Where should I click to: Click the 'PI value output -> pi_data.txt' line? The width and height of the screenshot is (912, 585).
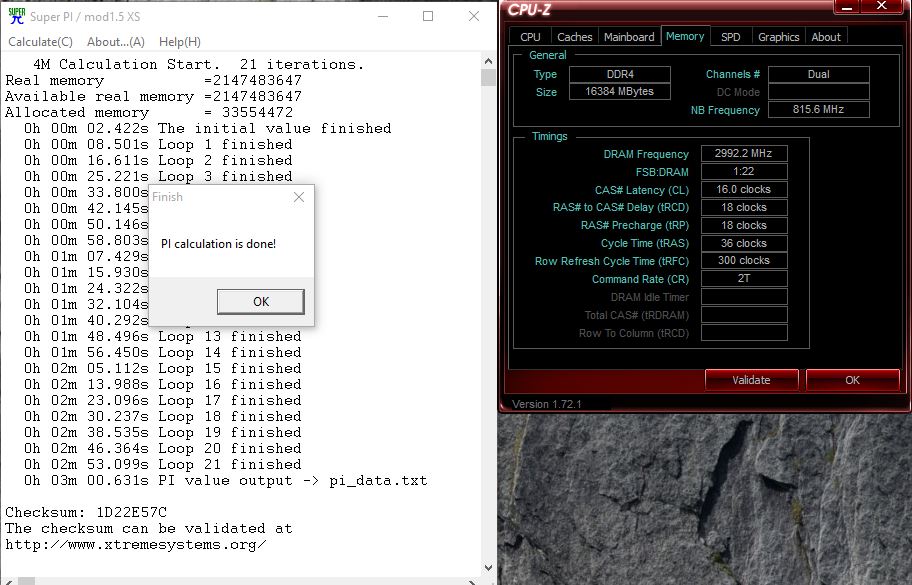(x=225, y=480)
